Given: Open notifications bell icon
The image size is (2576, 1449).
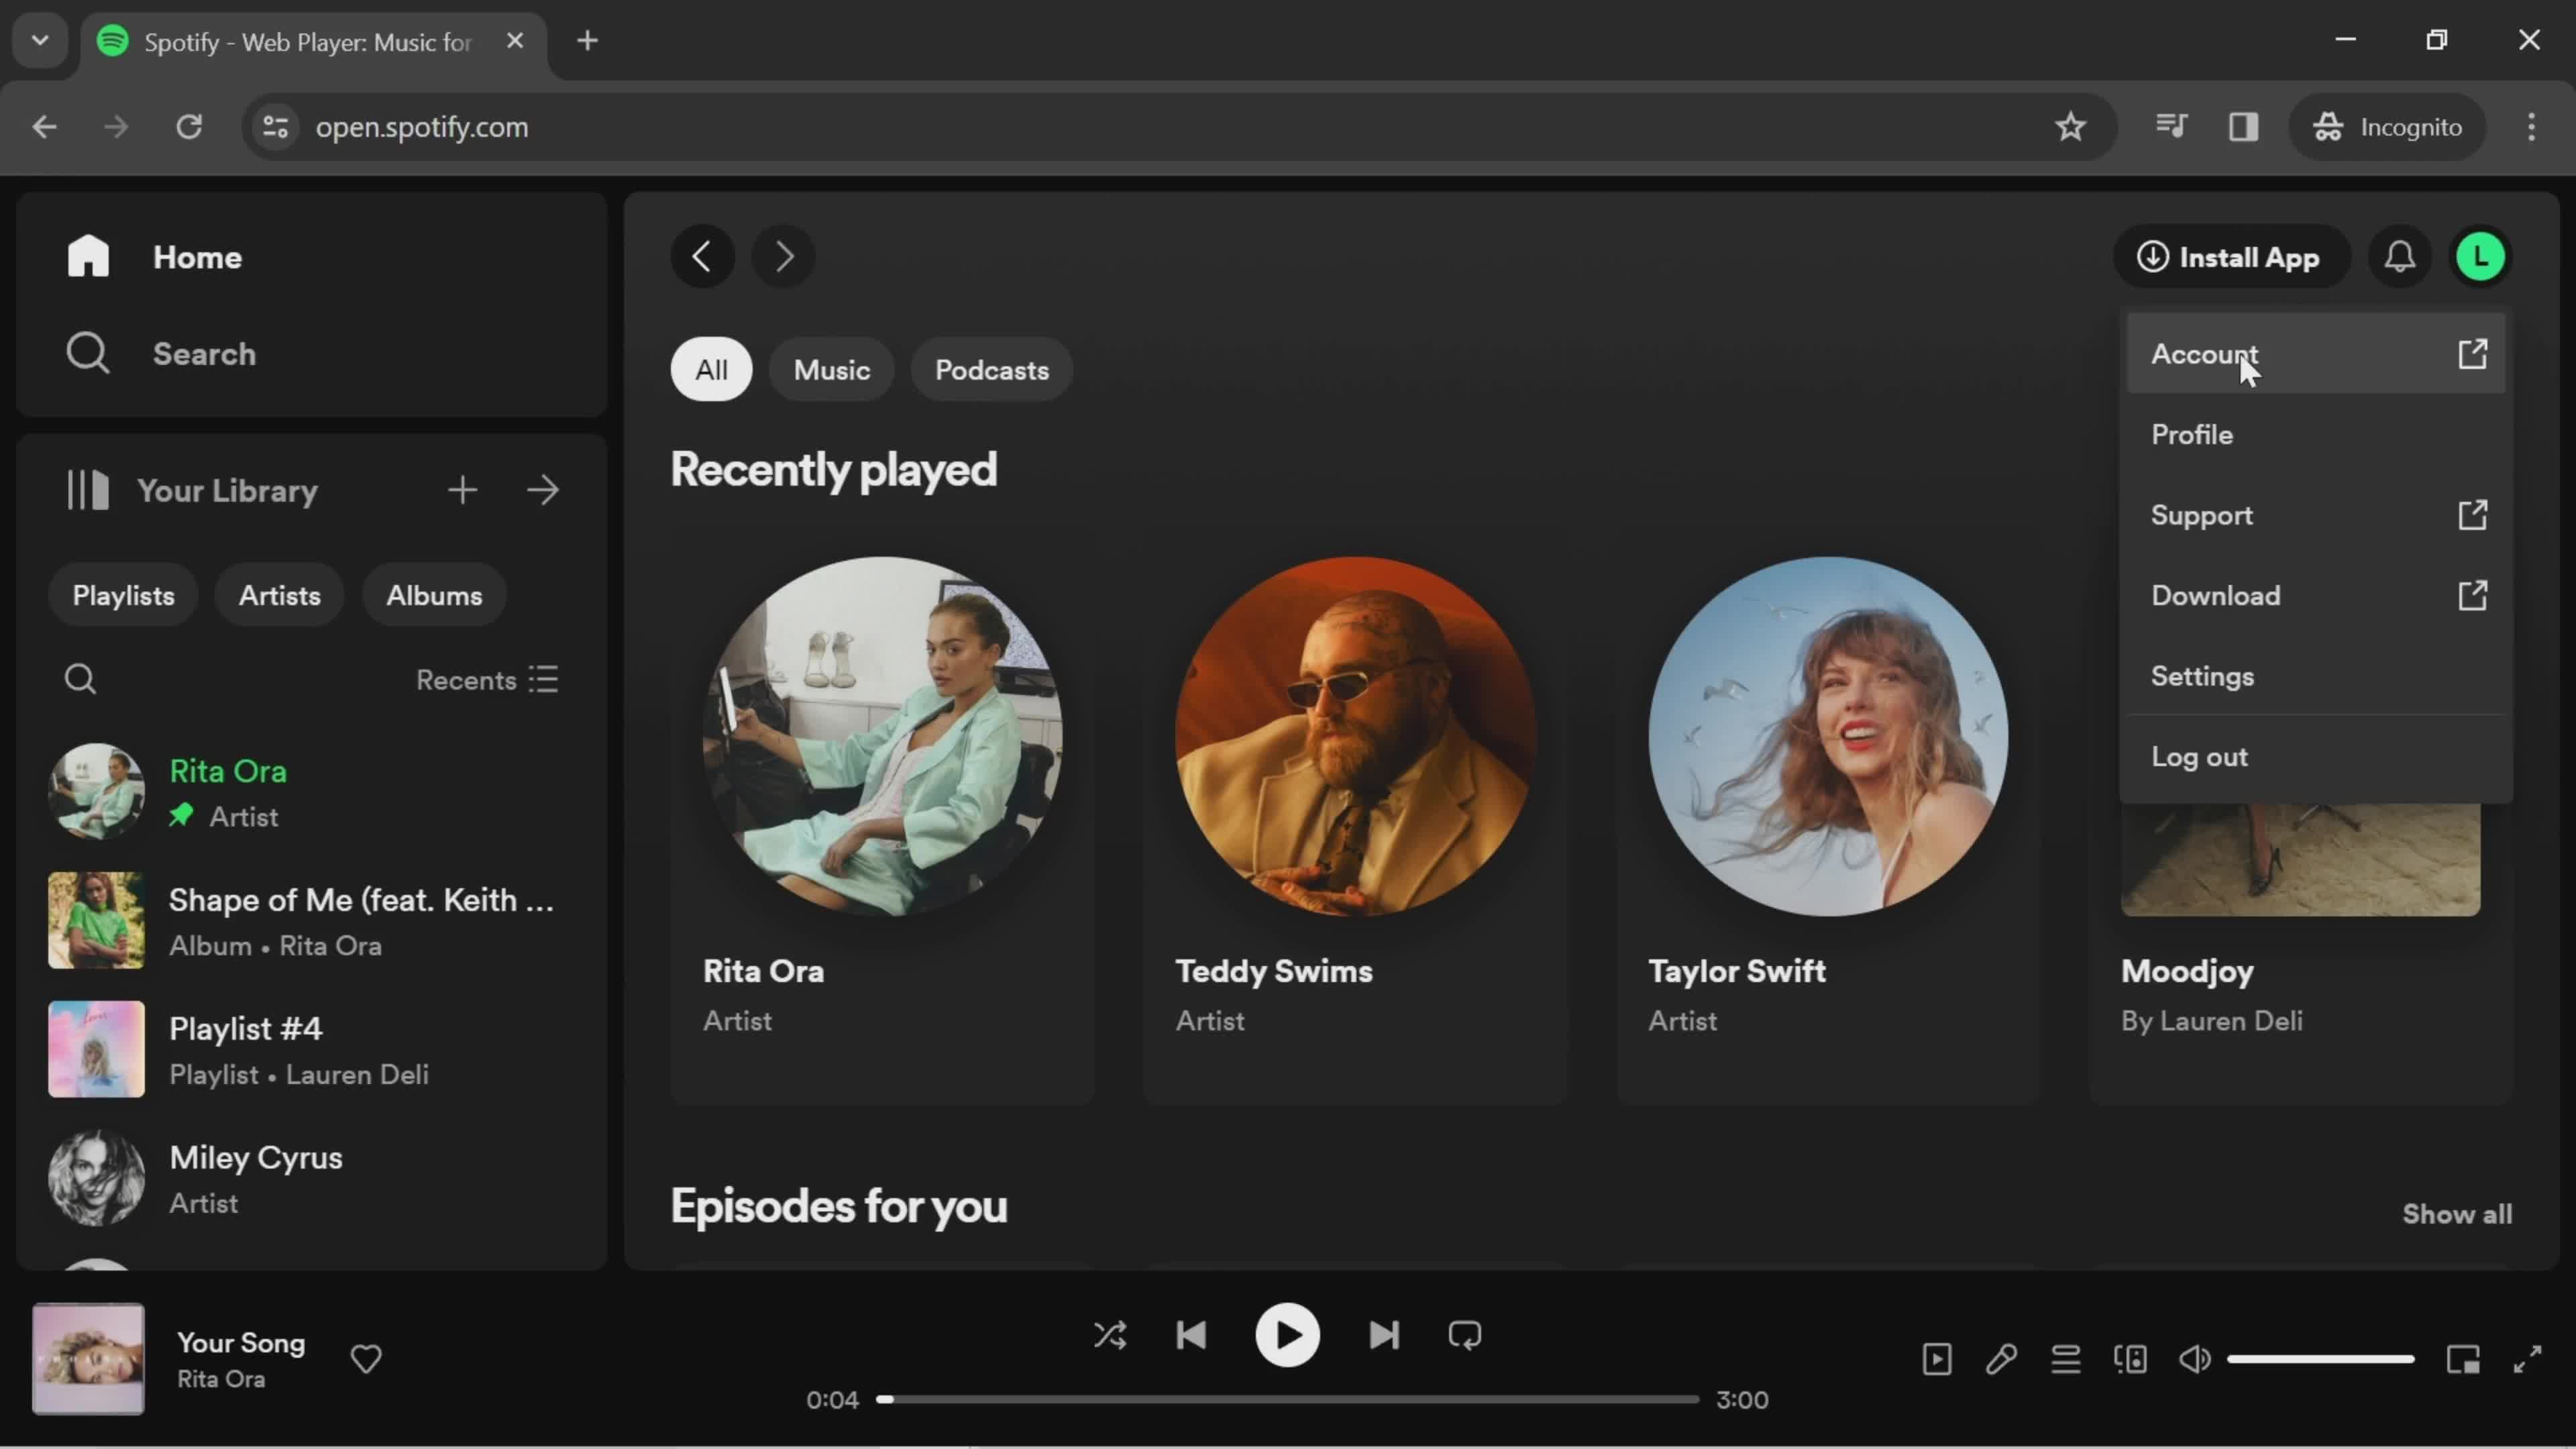Looking at the screenshot, I should point(2400,257).
